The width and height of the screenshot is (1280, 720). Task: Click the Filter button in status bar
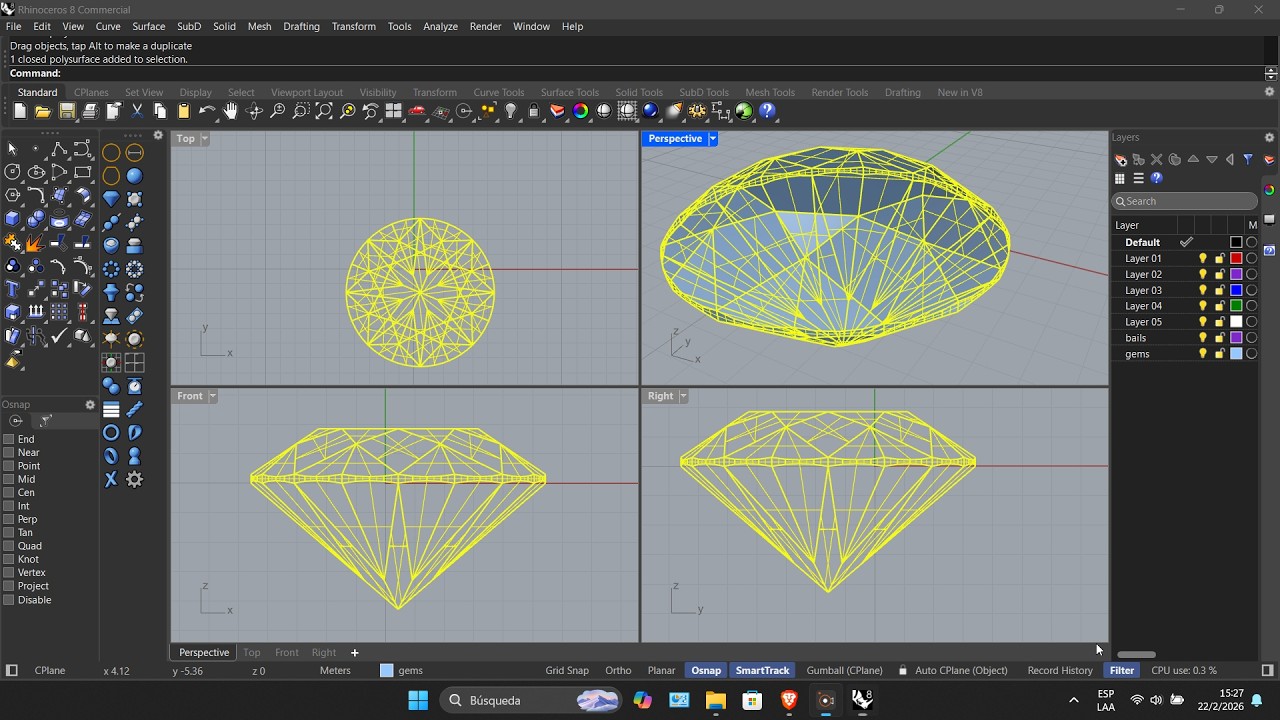1122,671
